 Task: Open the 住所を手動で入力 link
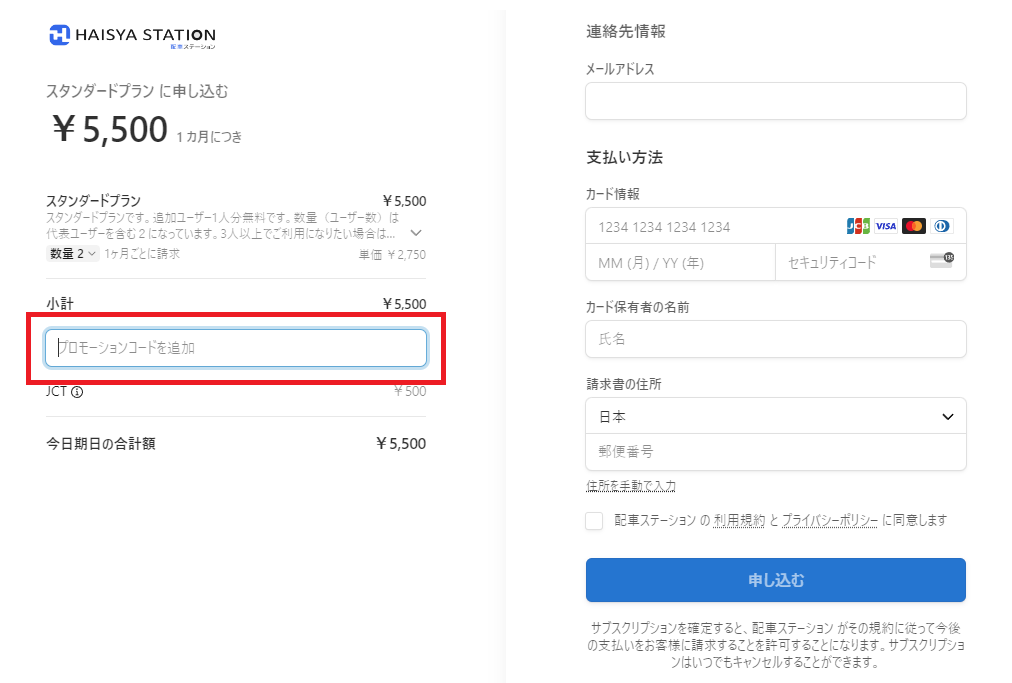[631, 485]
